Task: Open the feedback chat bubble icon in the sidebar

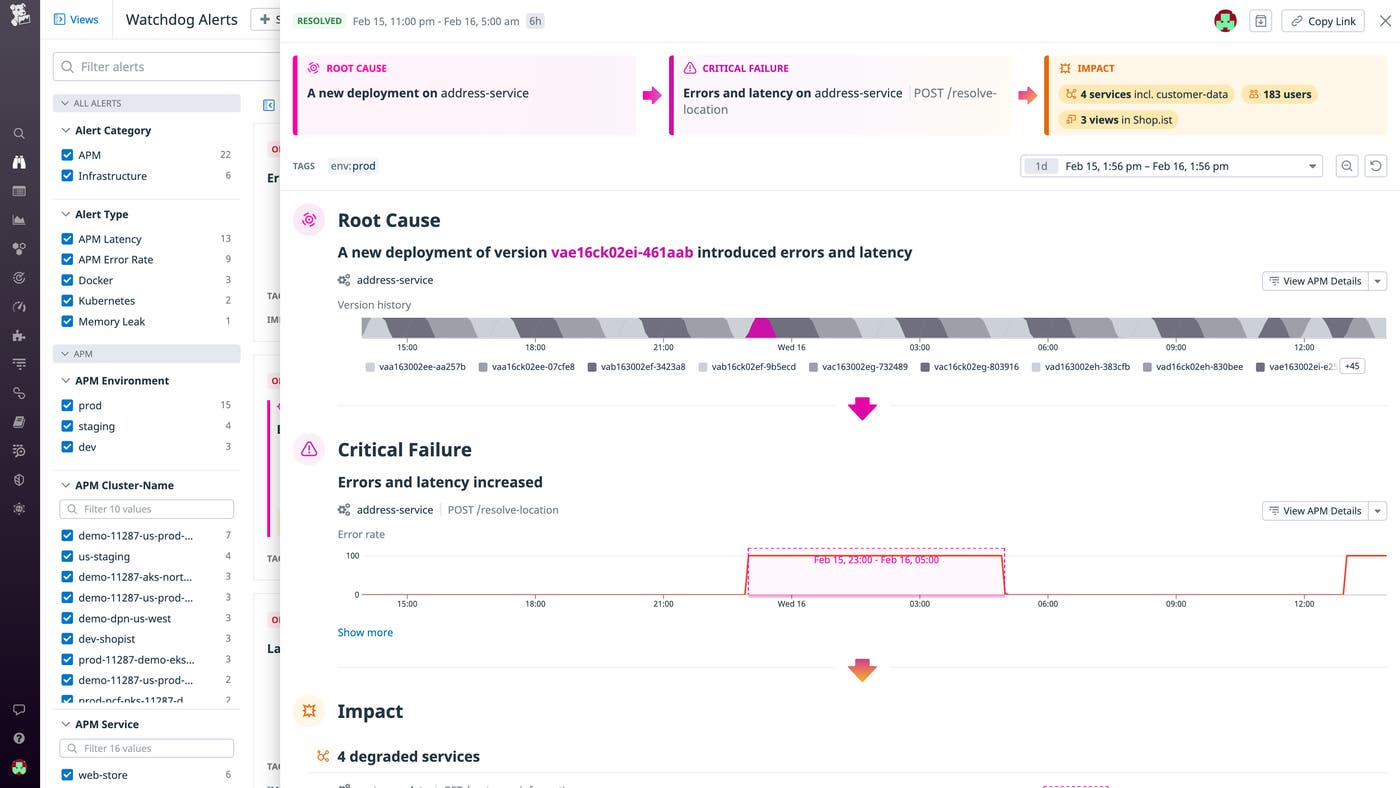Action: pyautogui.click(x=19, y=709)
